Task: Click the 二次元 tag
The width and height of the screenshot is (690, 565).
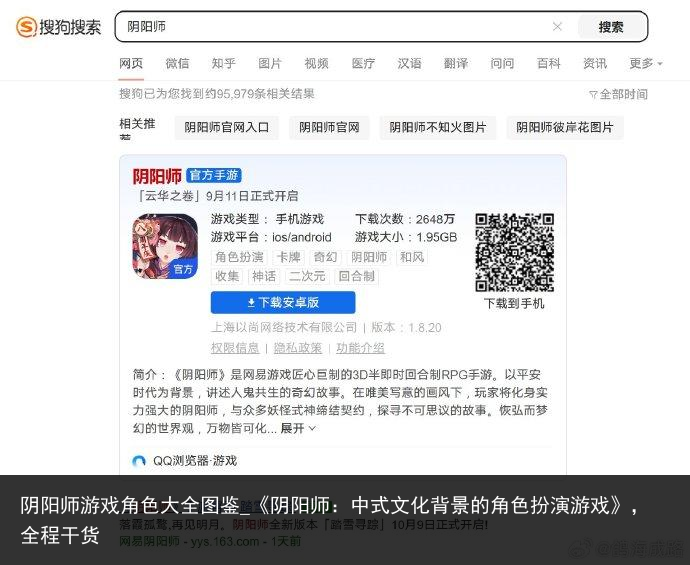Action: (x=307, y=276)
